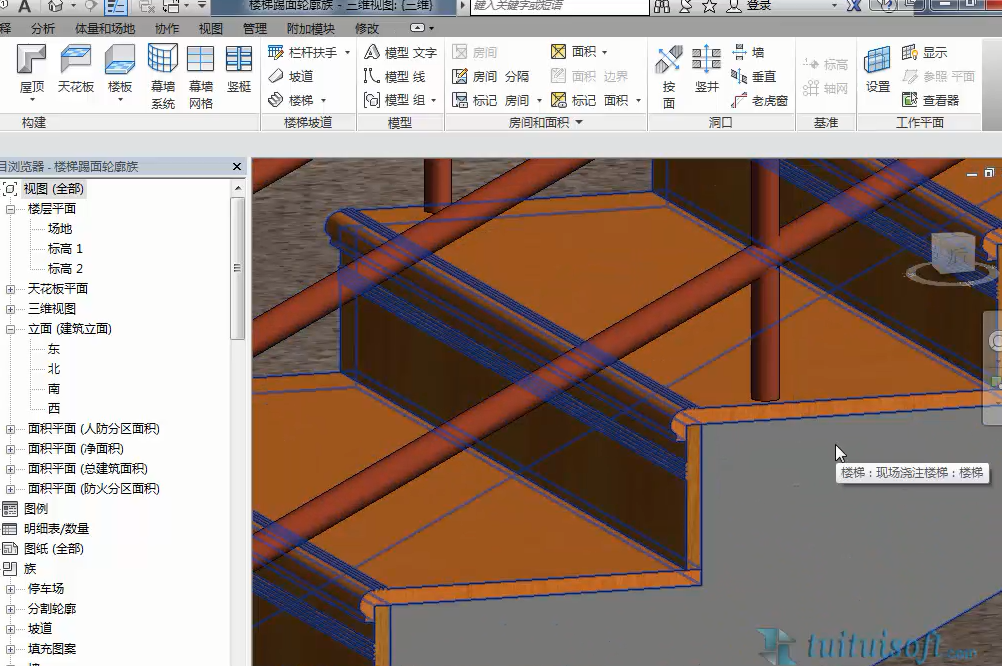Image resolution: width=1002 pixels, height=666 pixels.
Task: Open the 体量和场地 ribbon tab
Action: (x=105, y=29)
